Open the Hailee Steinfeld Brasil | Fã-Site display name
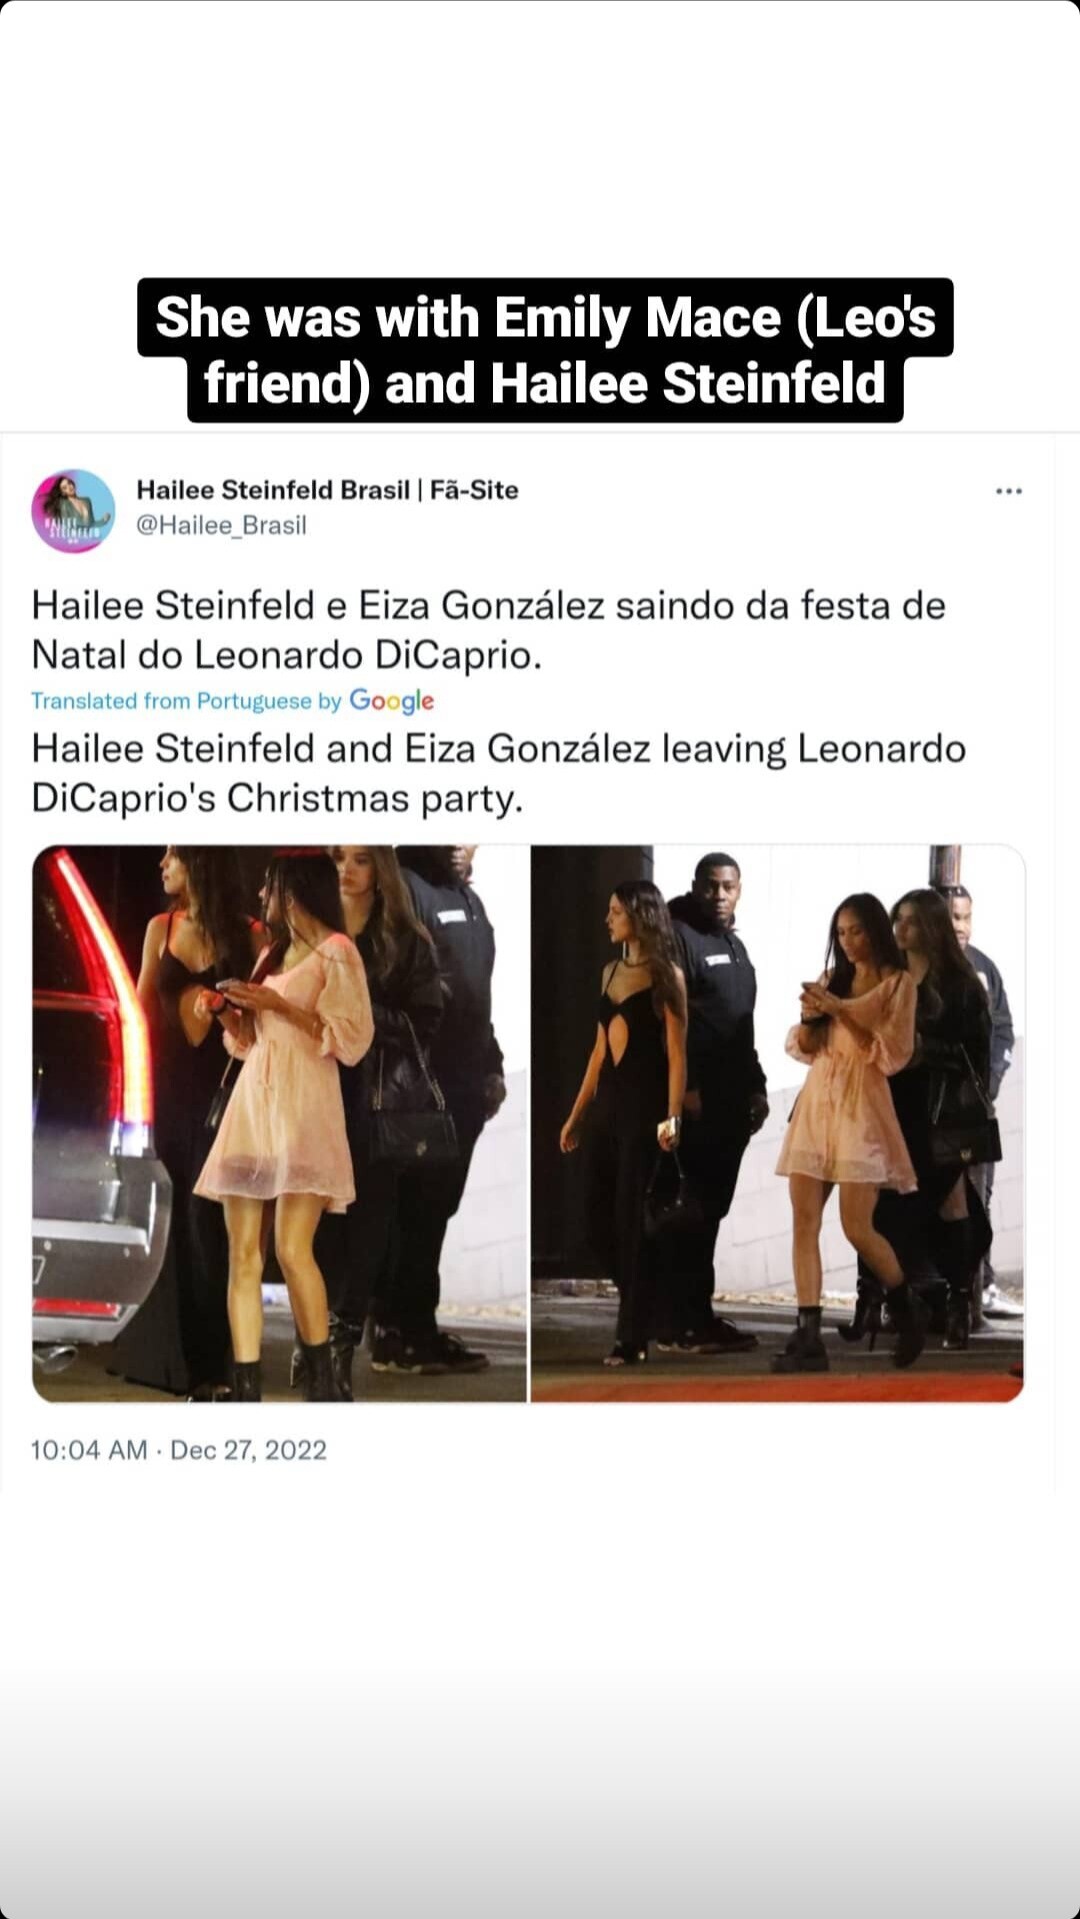The image size is (1080, 1919). [327, 489]
